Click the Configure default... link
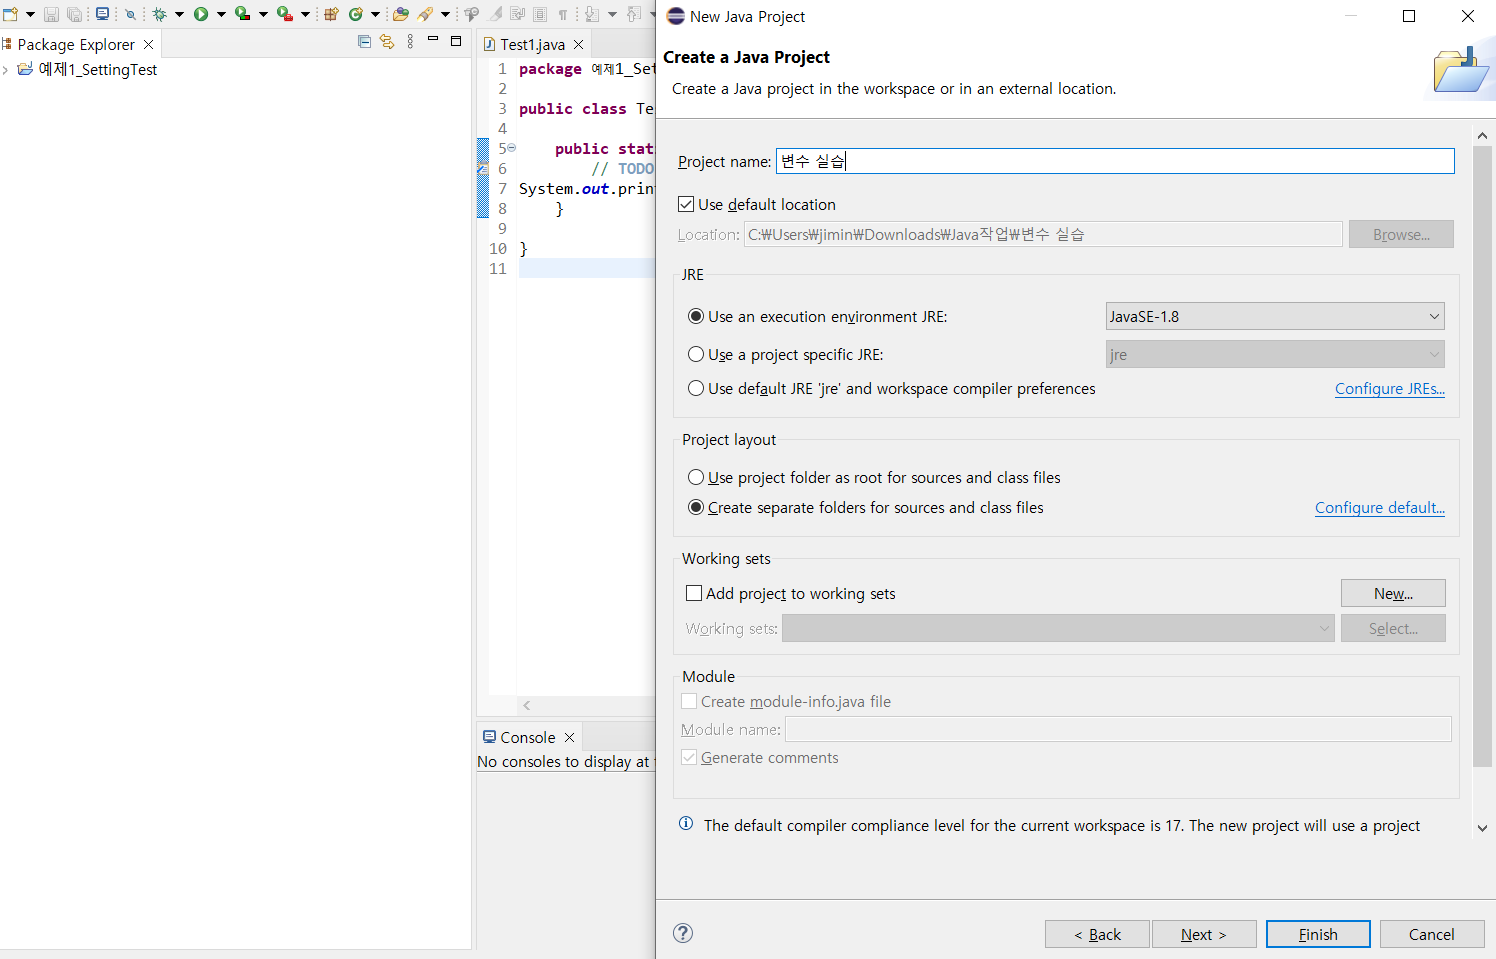The width and height of the screenshot is (1496, 959). click(1380, 507)
